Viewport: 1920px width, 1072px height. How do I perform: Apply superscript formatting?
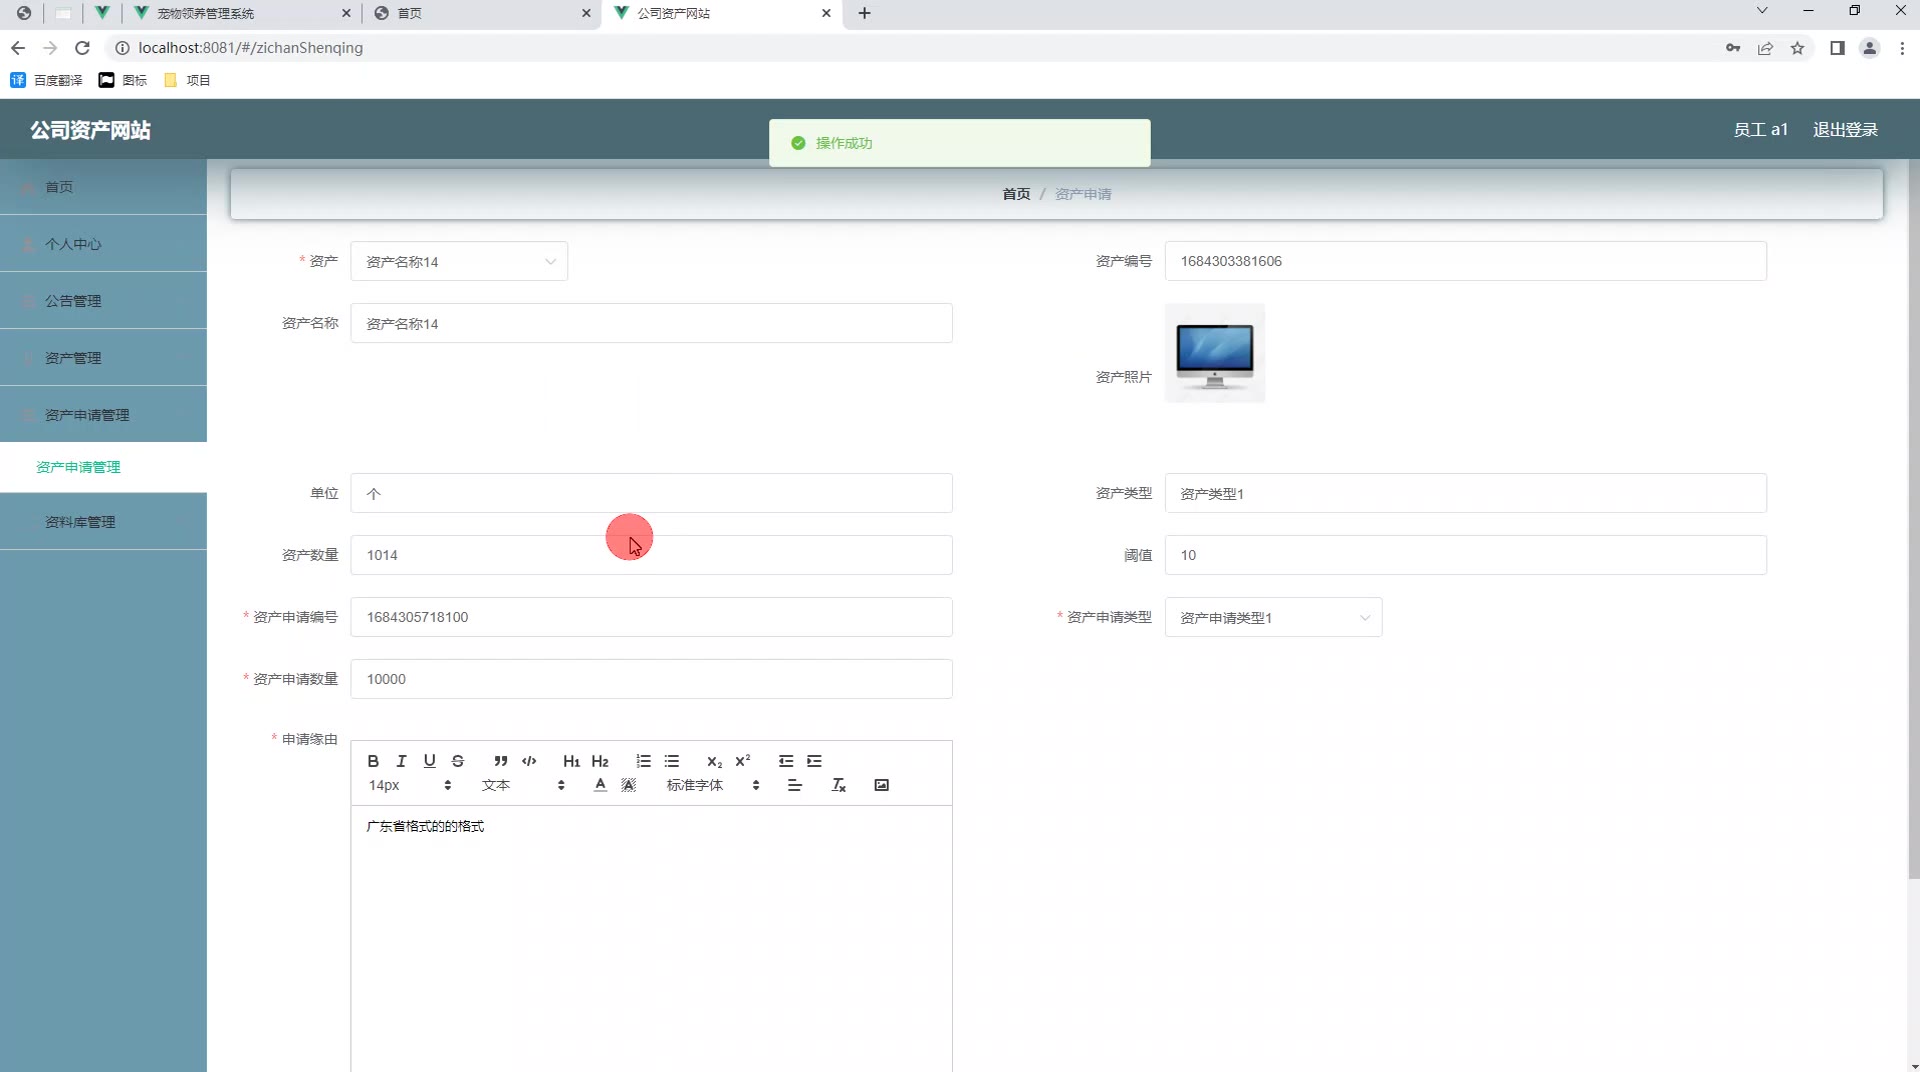(743, 761)
